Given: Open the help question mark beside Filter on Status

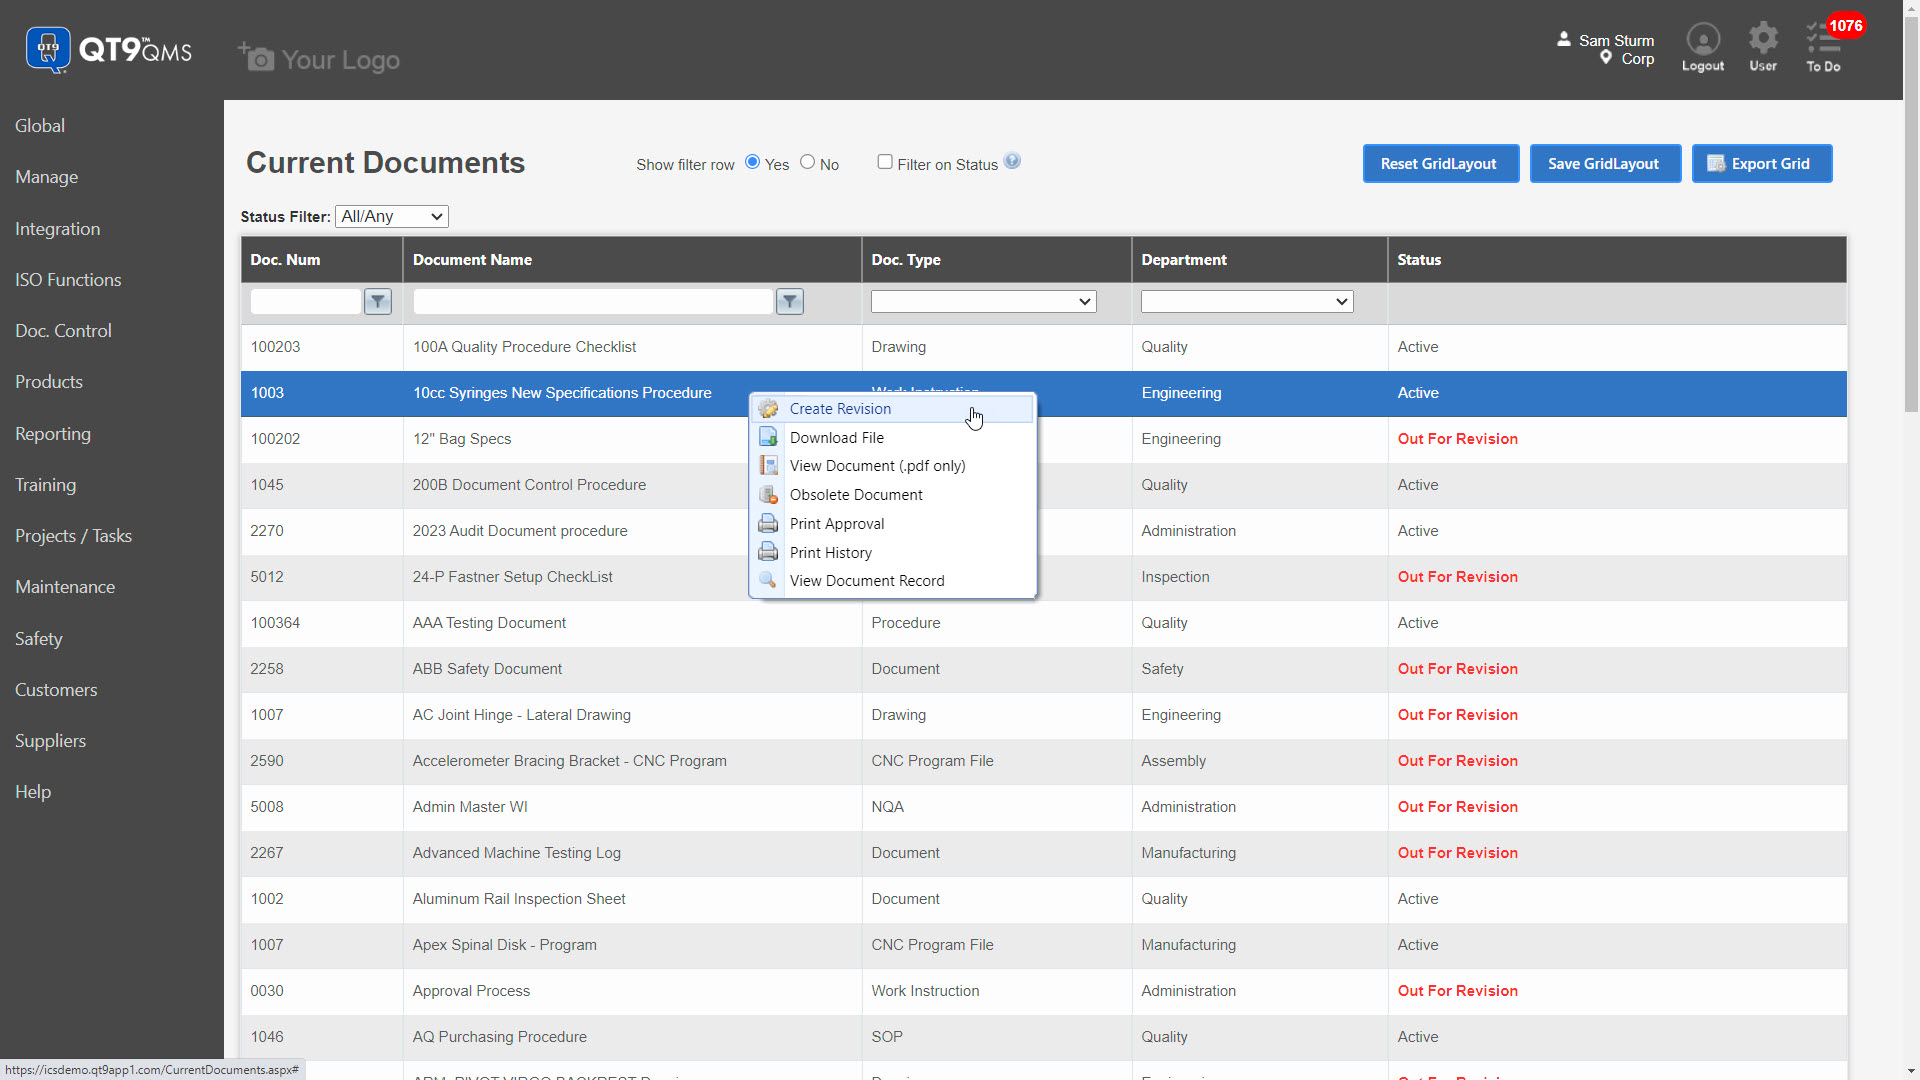Looking at the screenshot, I should point(1013,160).
